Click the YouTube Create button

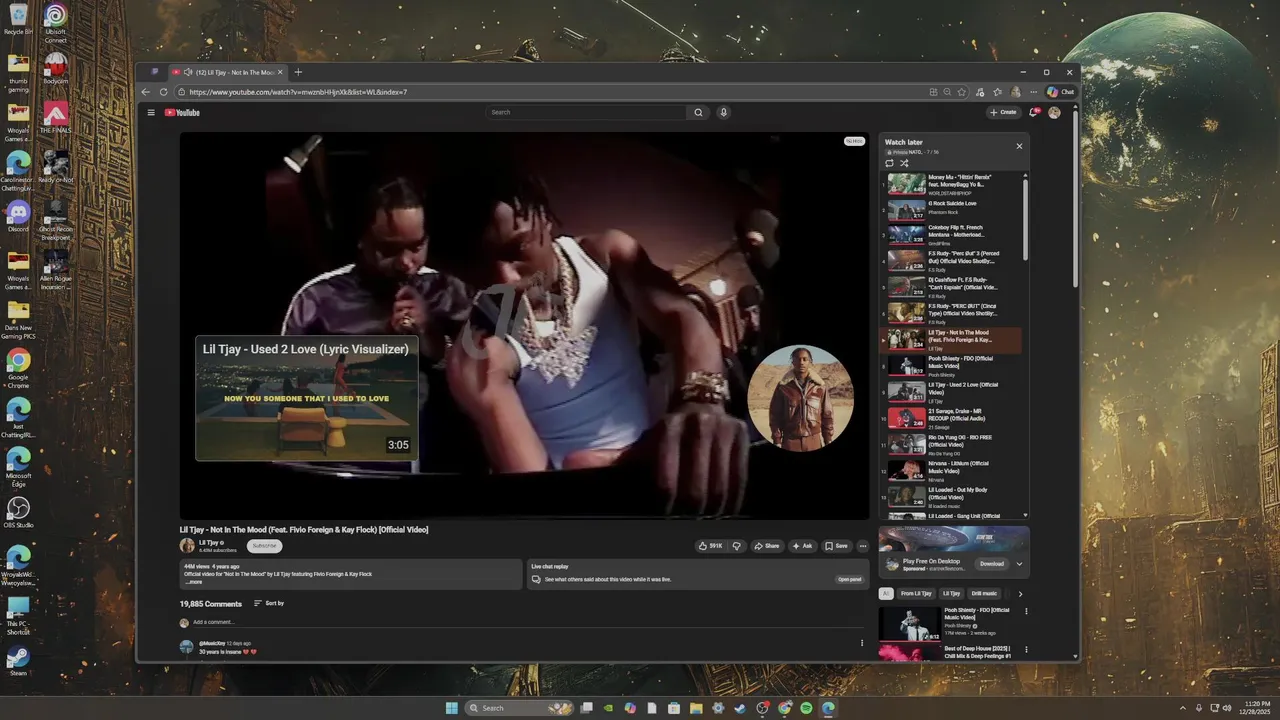point(1003,112)
